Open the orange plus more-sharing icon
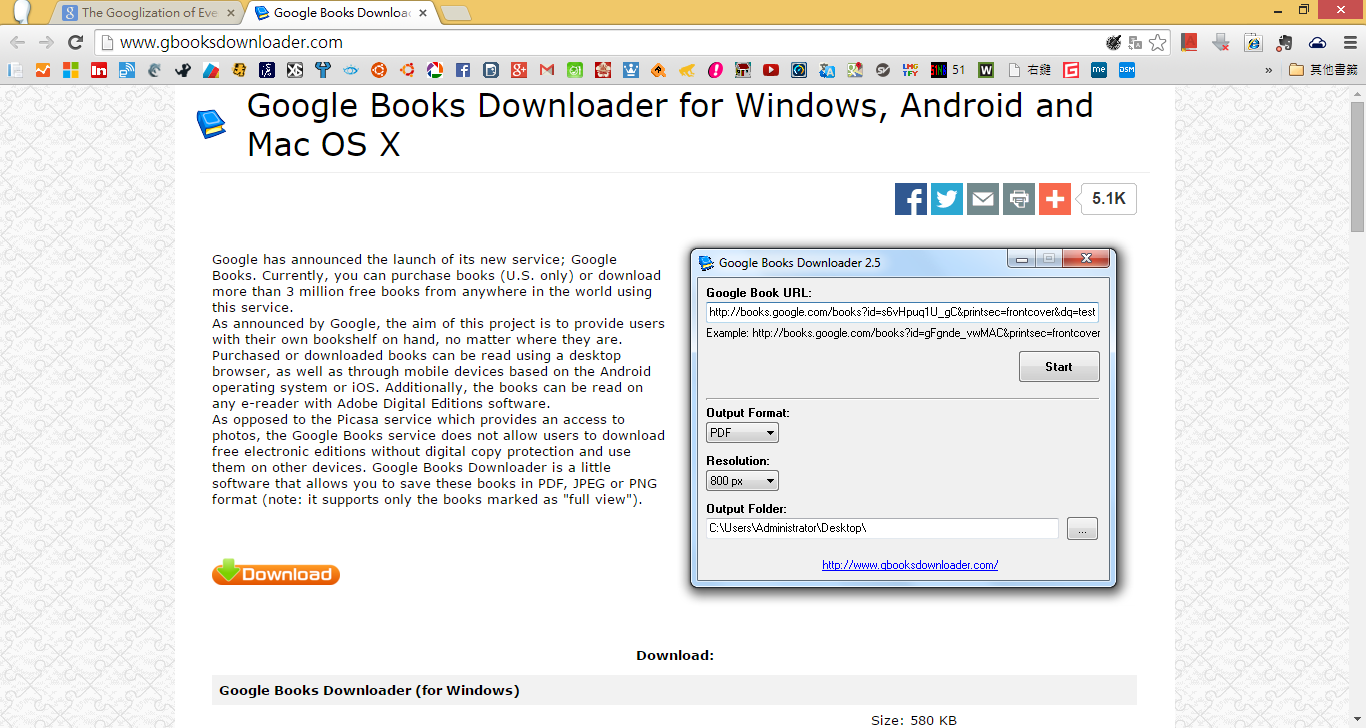Screen dimensions: 1366x728 (1055, 198)
